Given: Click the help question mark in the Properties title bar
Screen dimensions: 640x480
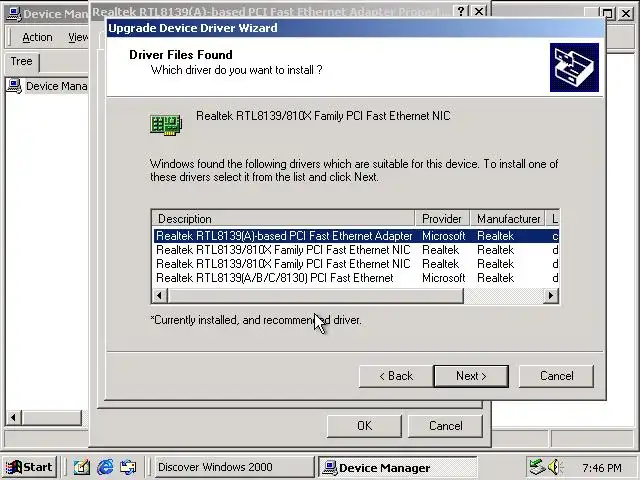Looking at the screenshot, I should point(461,11).
